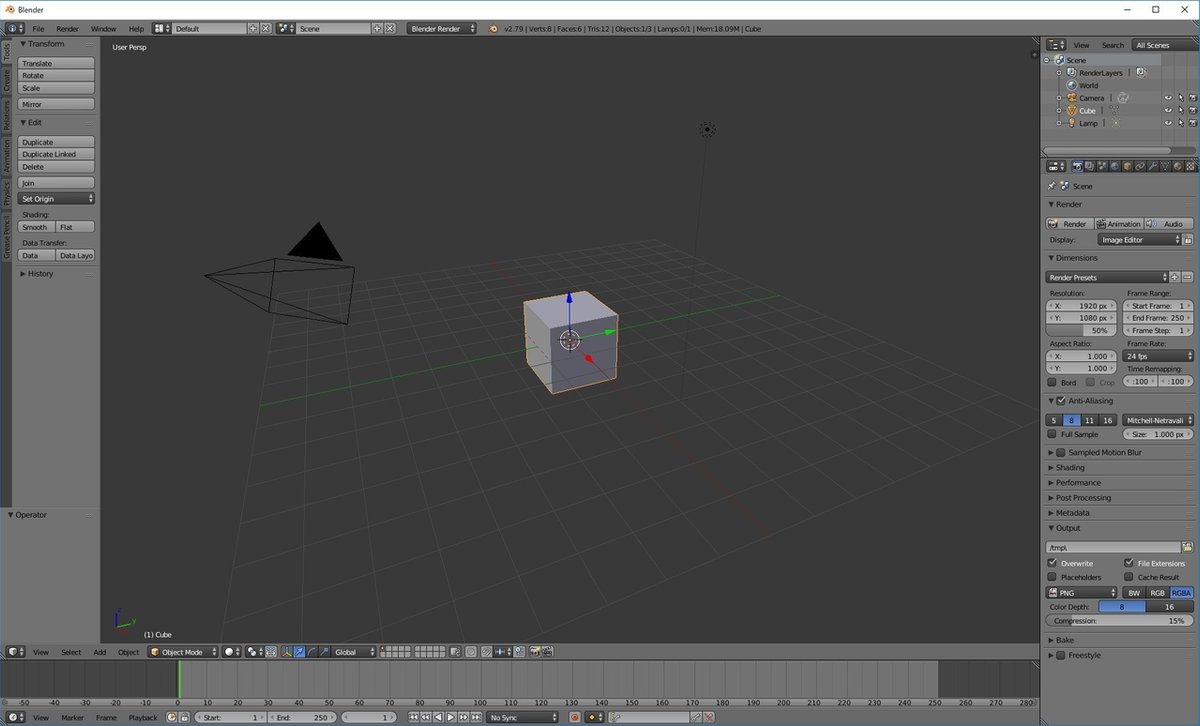Open the Object properties tab cube icon
The height and width of the screenshot is (726, 1200).
pyautogui.click(x=1127, y=166)
